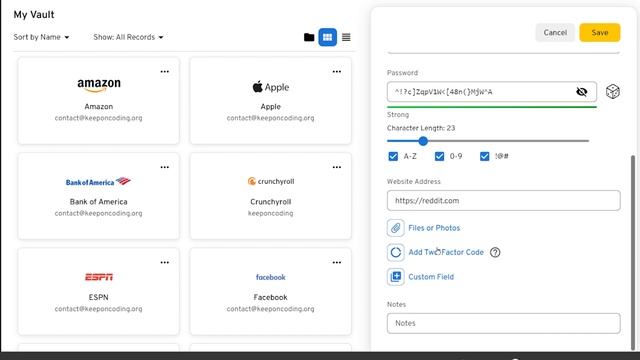This screenshot has height=360, width=640.
Task: Click the Apple logo
Action: click(x=271, y=87)
